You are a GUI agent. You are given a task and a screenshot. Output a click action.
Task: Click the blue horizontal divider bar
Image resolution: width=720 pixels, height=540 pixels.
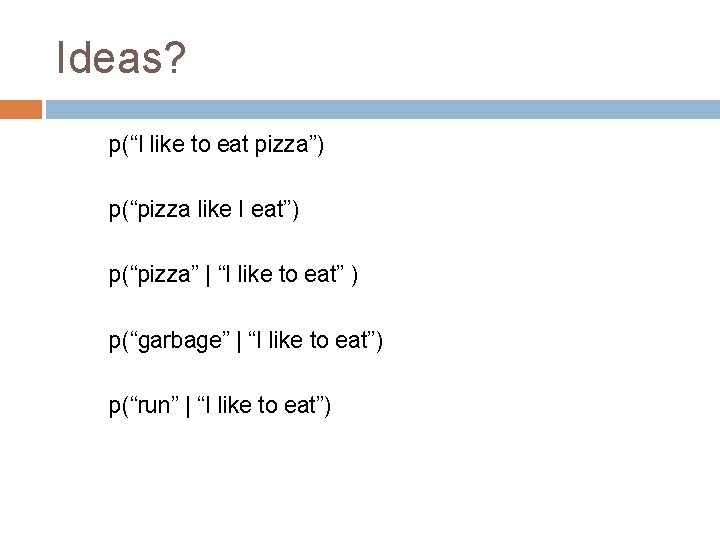[x=381, y=109]
